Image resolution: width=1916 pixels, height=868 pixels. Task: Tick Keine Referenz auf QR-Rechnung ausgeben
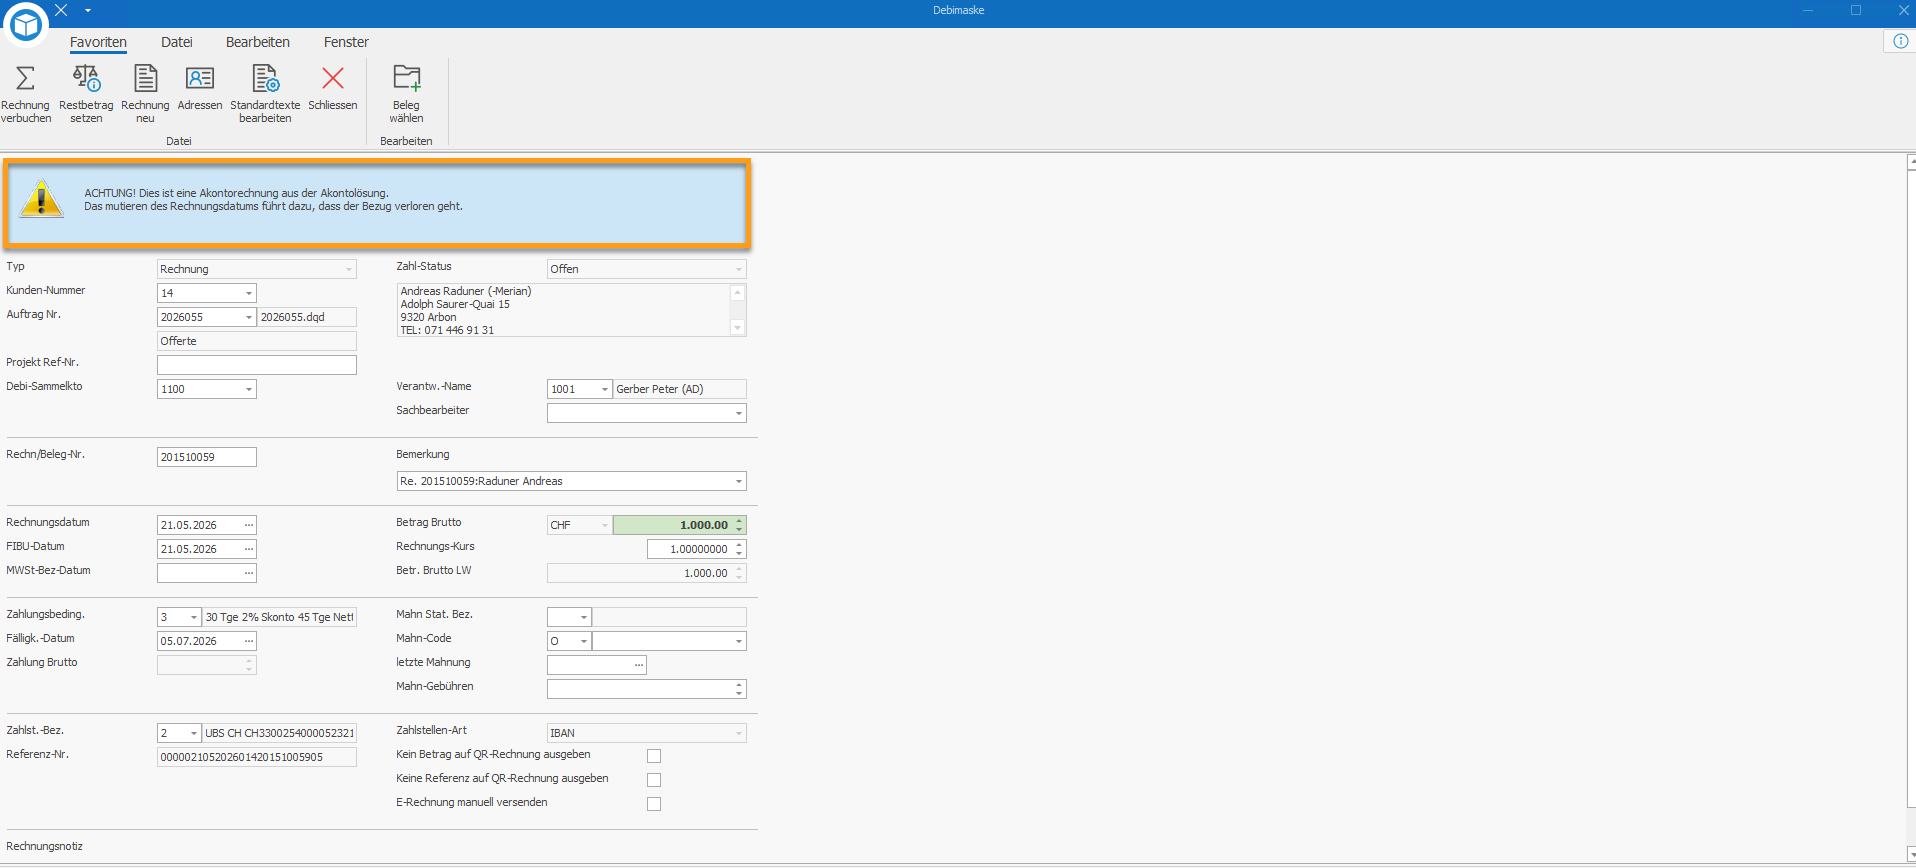(654, 780)
